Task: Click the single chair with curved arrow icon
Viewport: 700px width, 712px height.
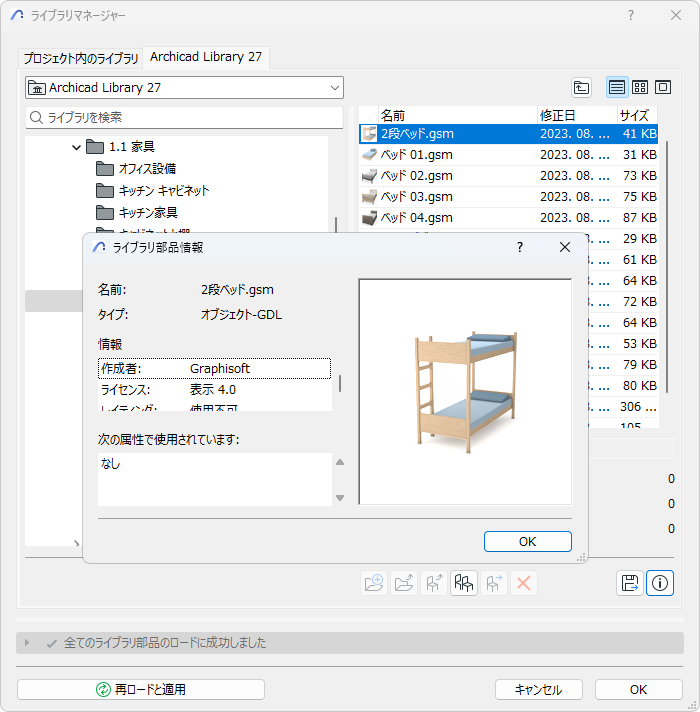Action: [434, 583]
